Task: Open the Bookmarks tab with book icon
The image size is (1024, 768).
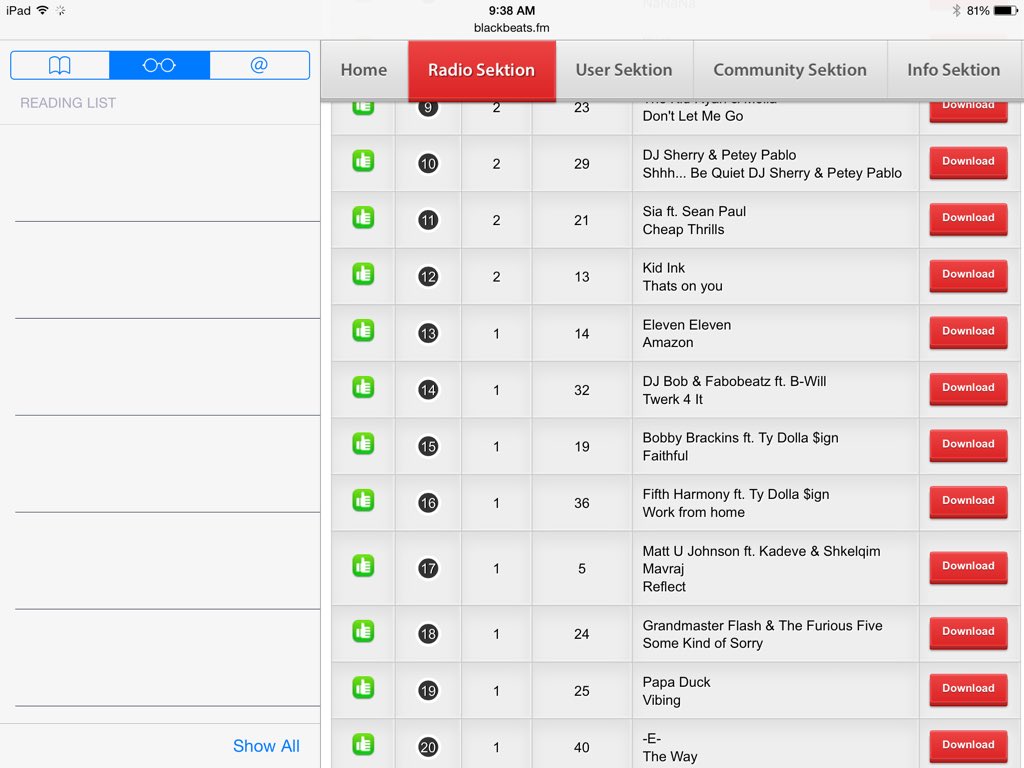Action: (x=60, y=65)
